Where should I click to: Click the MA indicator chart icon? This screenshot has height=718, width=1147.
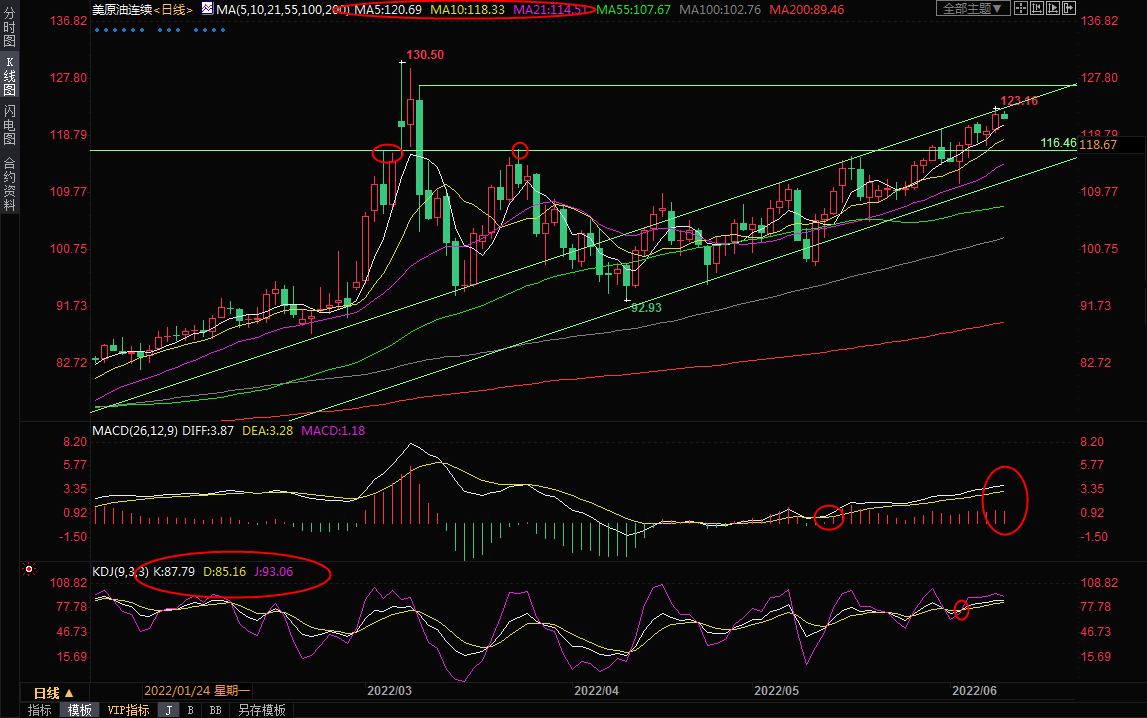207,9
